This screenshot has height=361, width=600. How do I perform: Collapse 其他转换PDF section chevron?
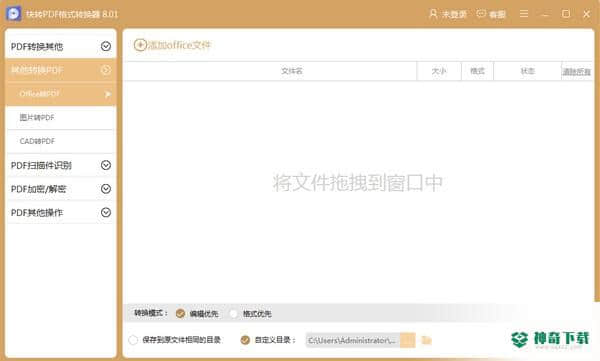(106, 70)
